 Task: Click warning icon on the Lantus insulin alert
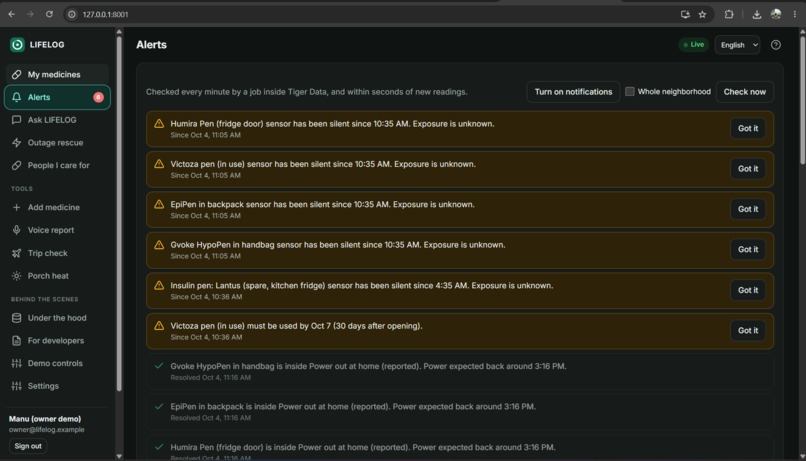pyautogui.click(x=159, y=285)
